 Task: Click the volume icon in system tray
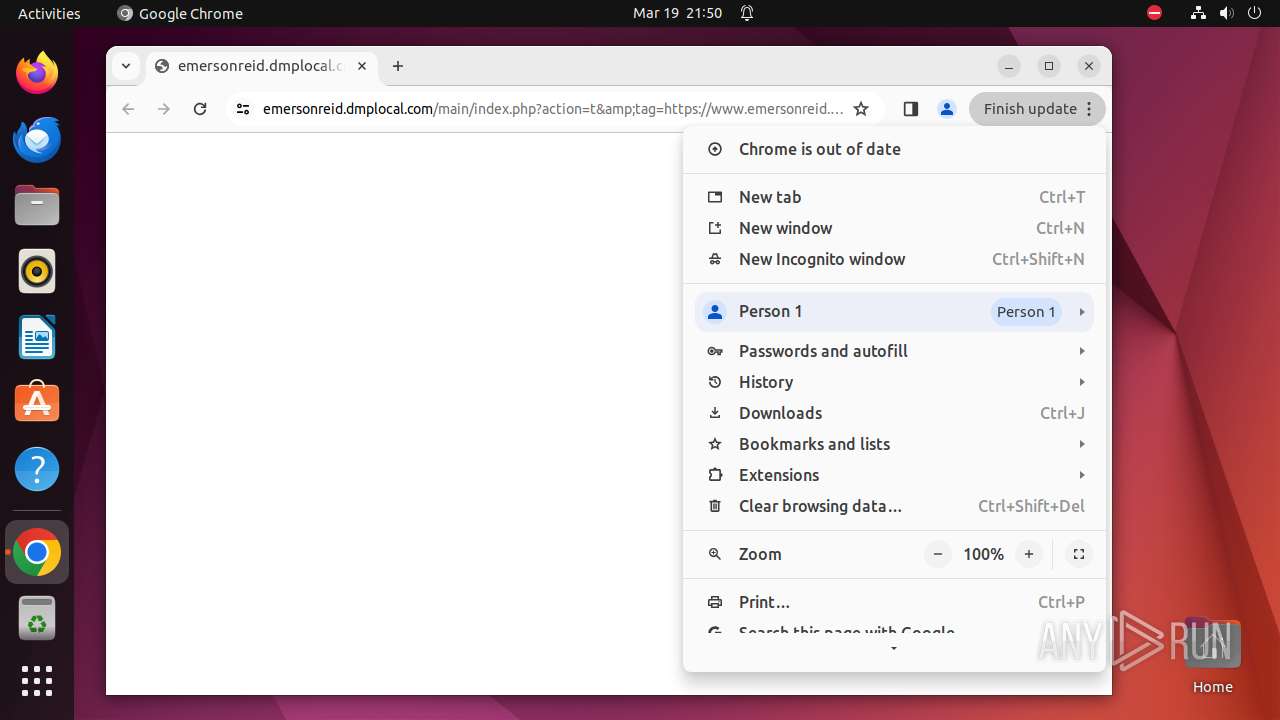pos(1226,13)
